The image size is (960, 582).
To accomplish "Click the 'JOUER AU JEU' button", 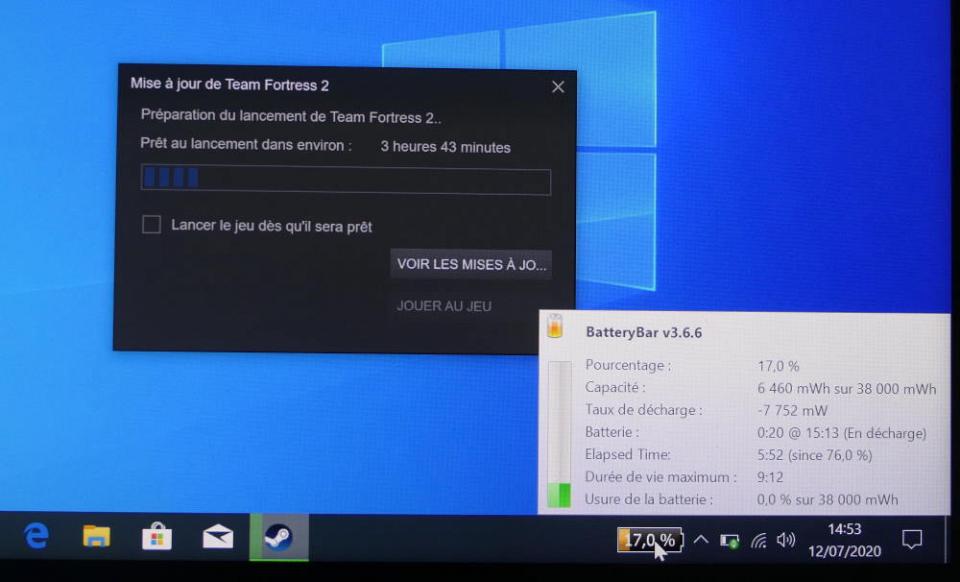I will pos(444,305).
